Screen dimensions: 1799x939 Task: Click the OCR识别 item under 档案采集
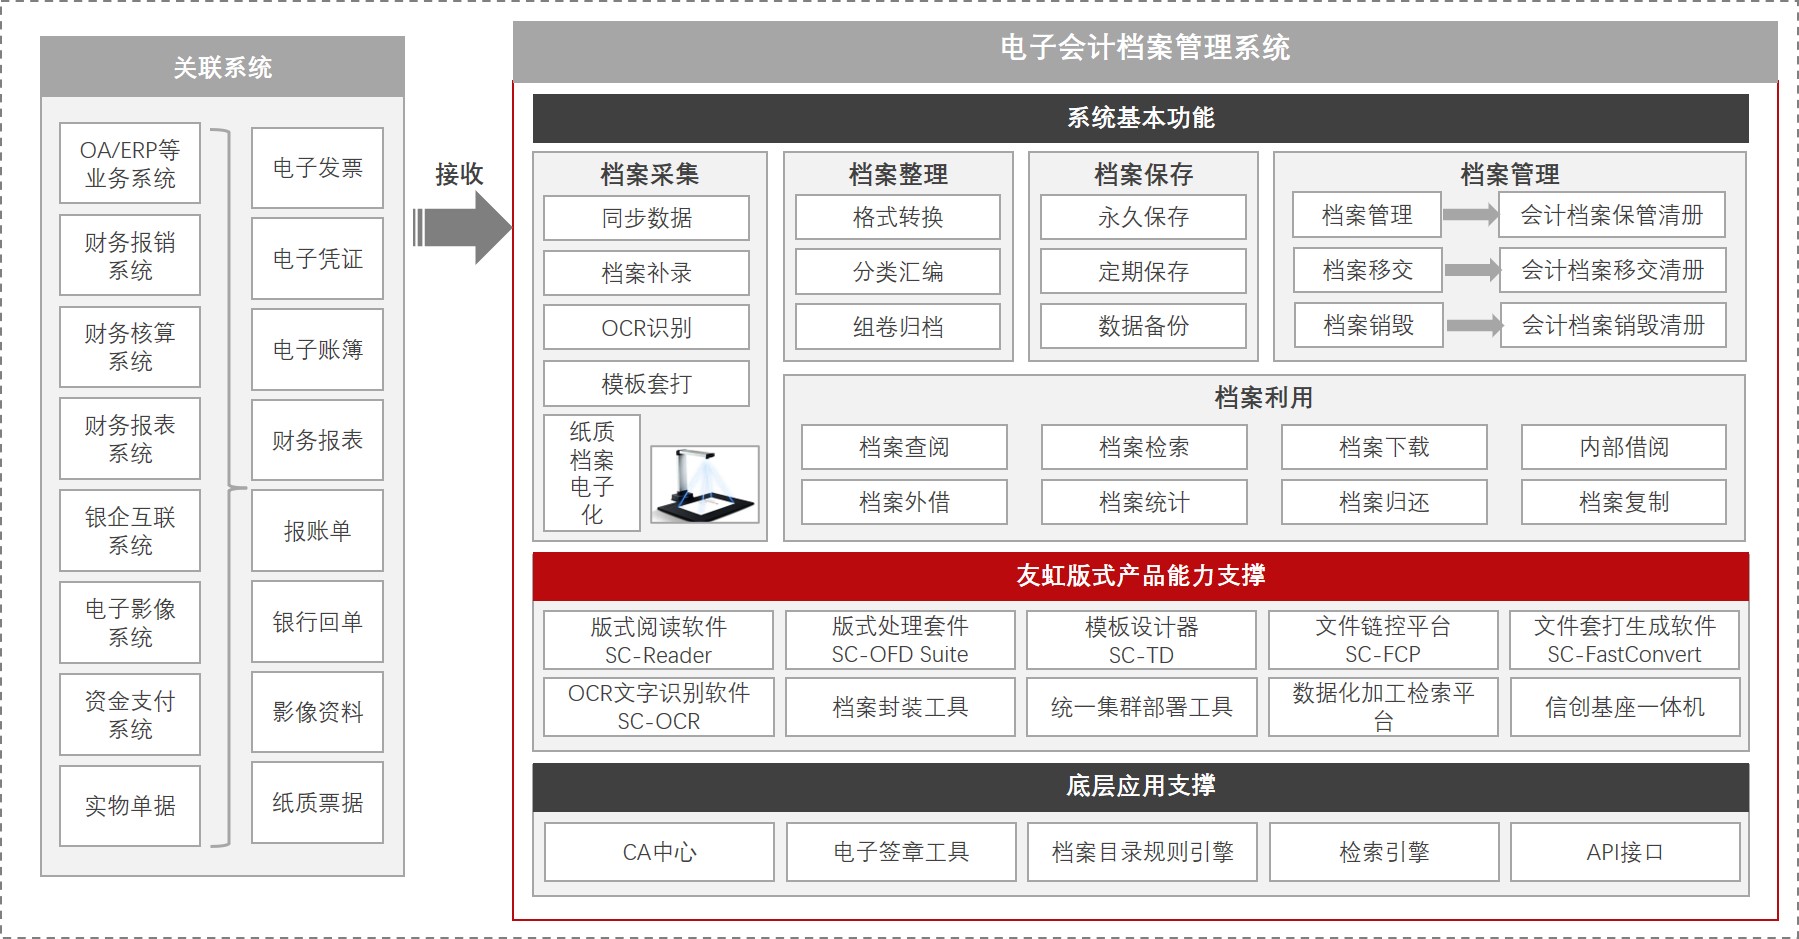645,327
